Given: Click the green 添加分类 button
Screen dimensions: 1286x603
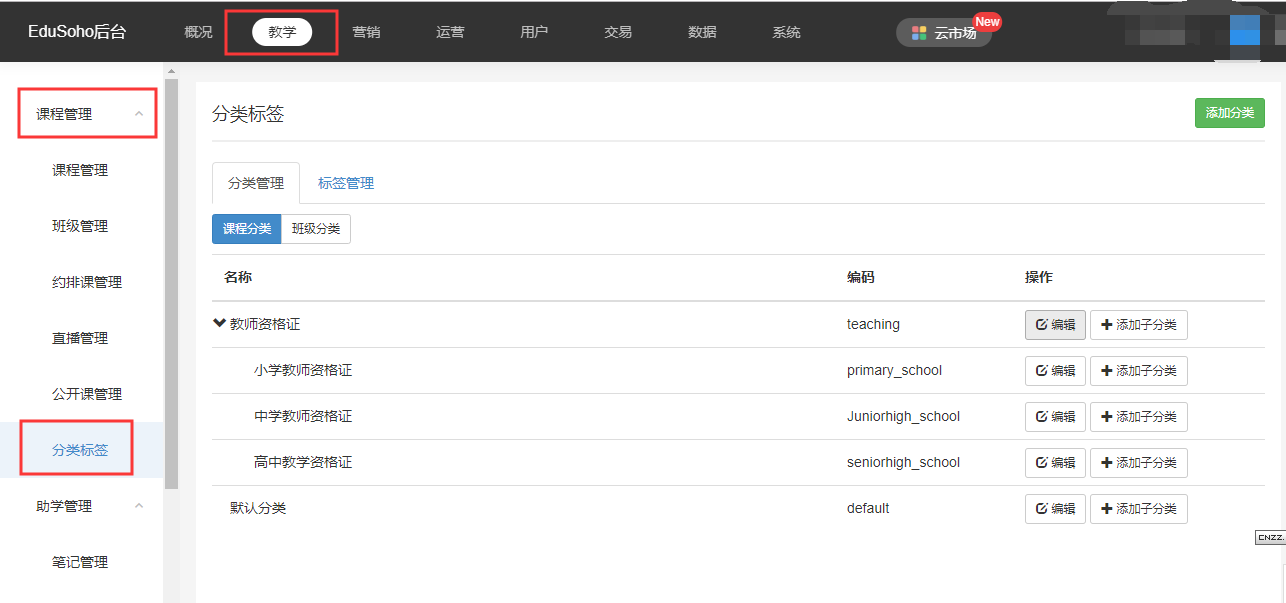Looking at the screenshot, I should tap(1229, 113).
